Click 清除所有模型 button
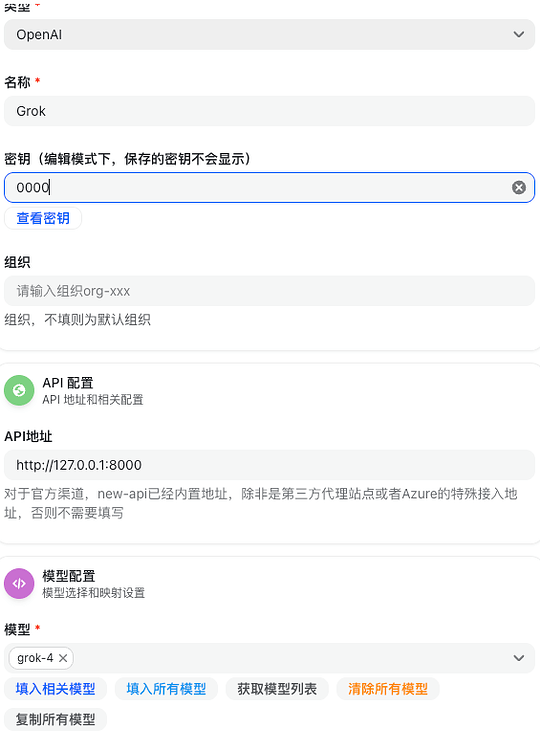 pyautogui.click(x=388, y=689)
